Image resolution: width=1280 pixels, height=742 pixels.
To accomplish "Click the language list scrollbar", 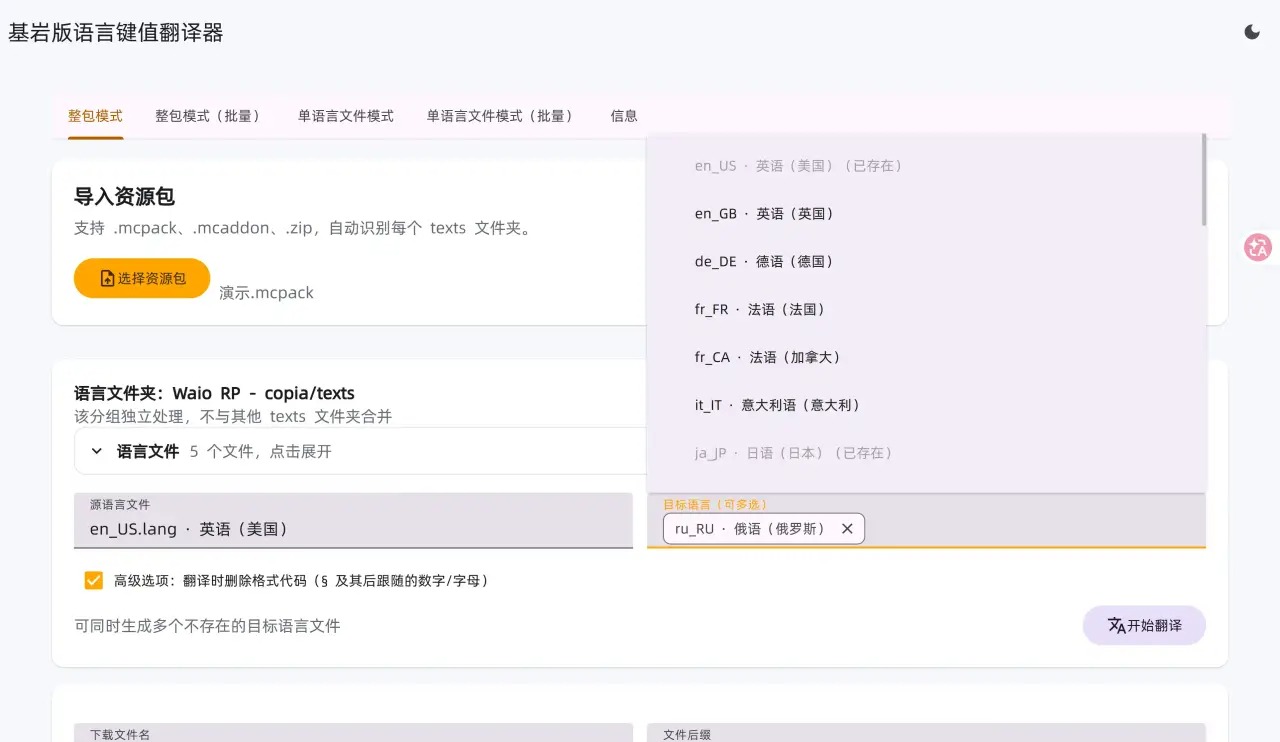I will [1203, 180].
